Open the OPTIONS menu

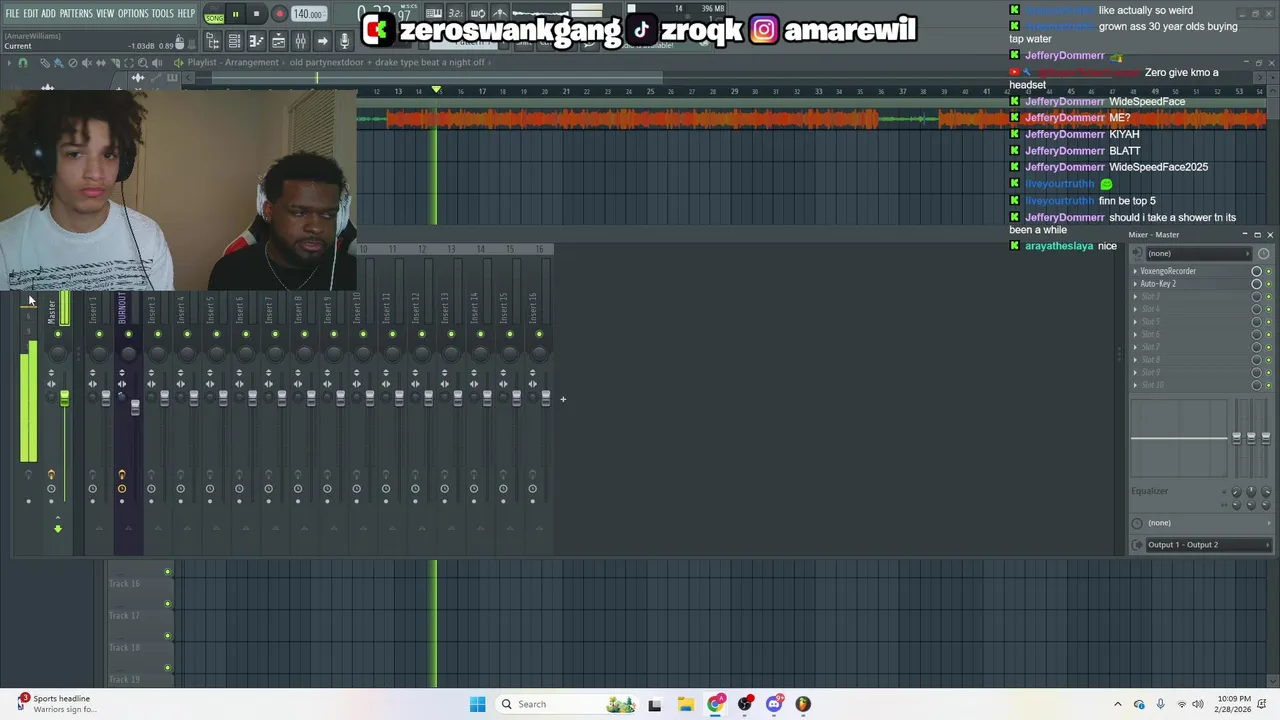click(x=133, y=13)
